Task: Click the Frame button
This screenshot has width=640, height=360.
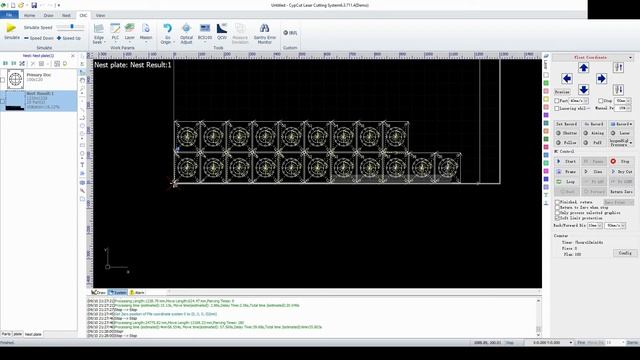Action: click(567, 172)
